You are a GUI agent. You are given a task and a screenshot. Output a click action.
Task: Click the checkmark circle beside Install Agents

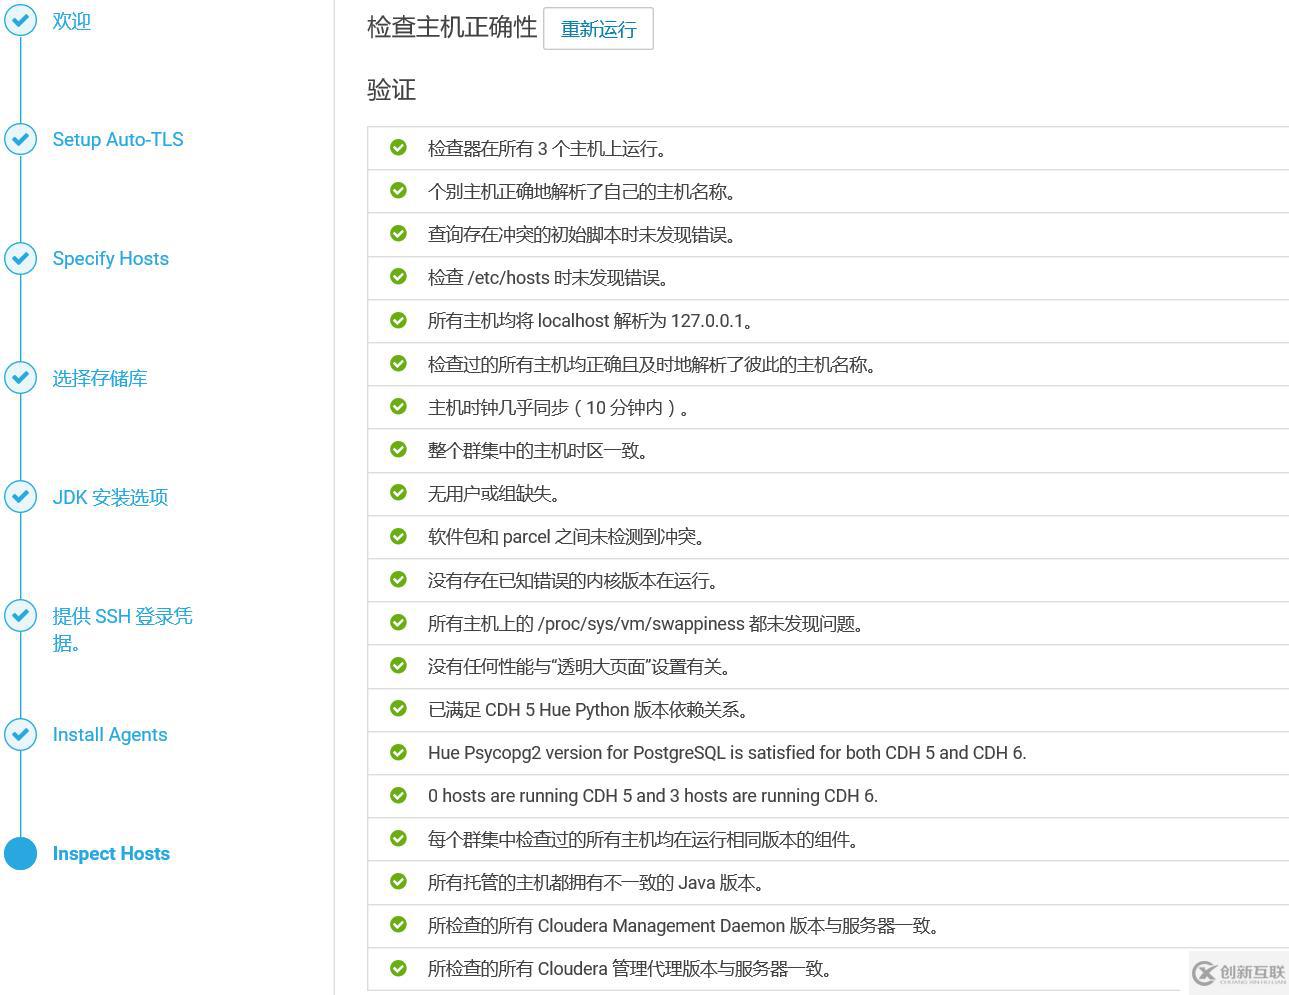point(20,734)
